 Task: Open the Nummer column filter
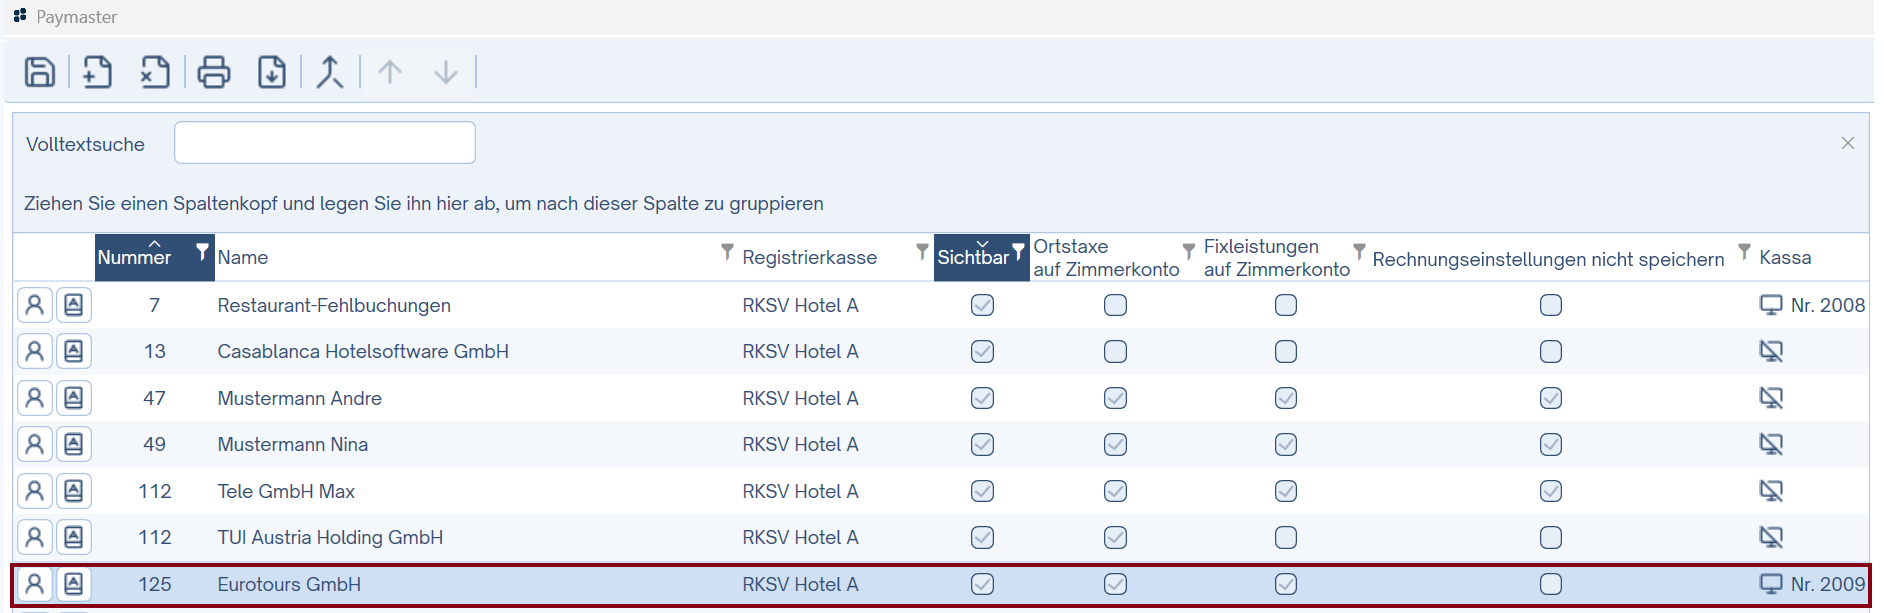click(x=203, y=251)
